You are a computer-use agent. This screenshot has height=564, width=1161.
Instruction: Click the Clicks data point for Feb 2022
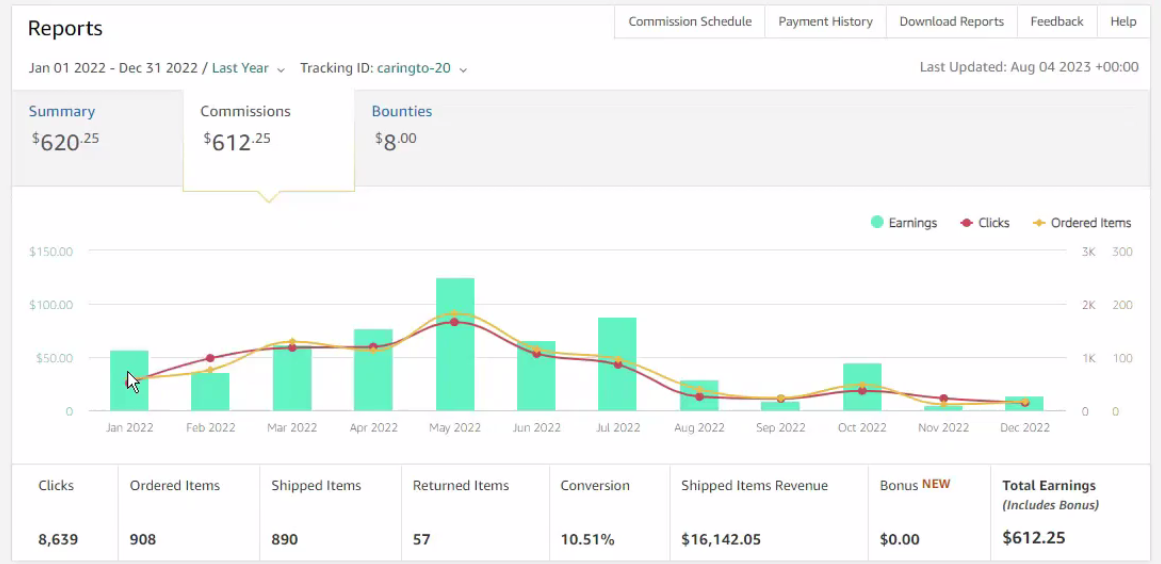click(210, 358)
